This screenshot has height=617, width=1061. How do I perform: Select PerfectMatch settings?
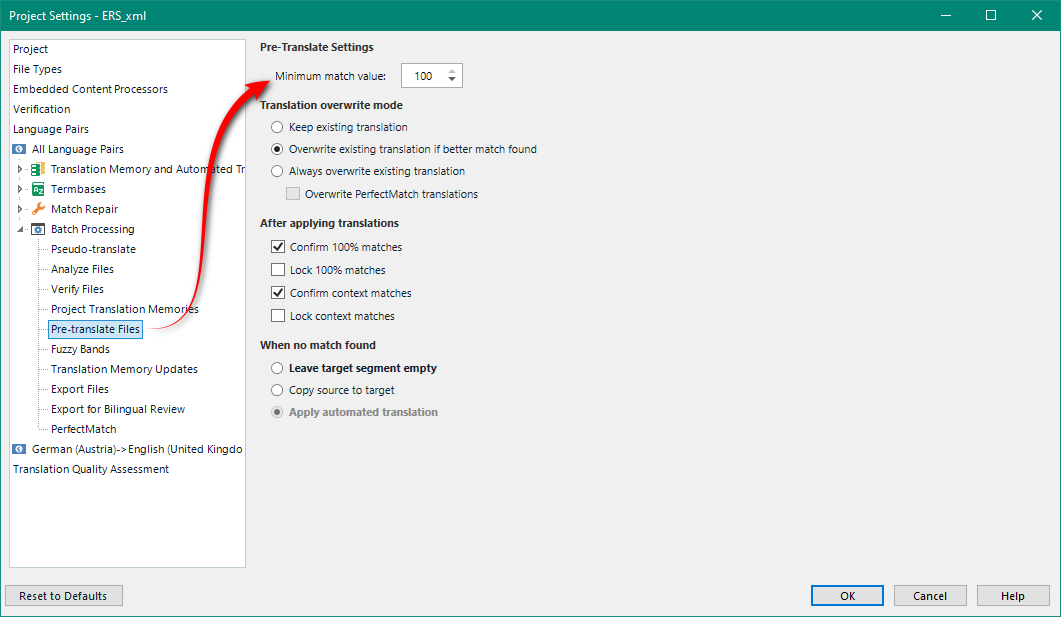click(x=83, y=429)
